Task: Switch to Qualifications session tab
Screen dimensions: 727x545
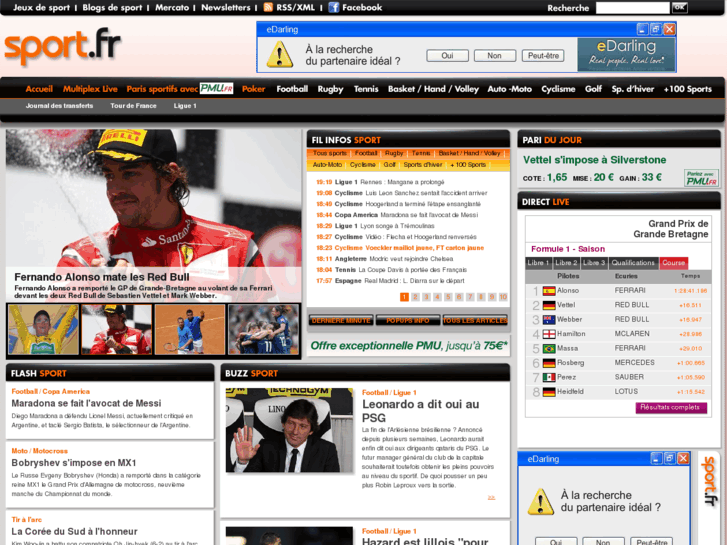Action: (633, 263)
